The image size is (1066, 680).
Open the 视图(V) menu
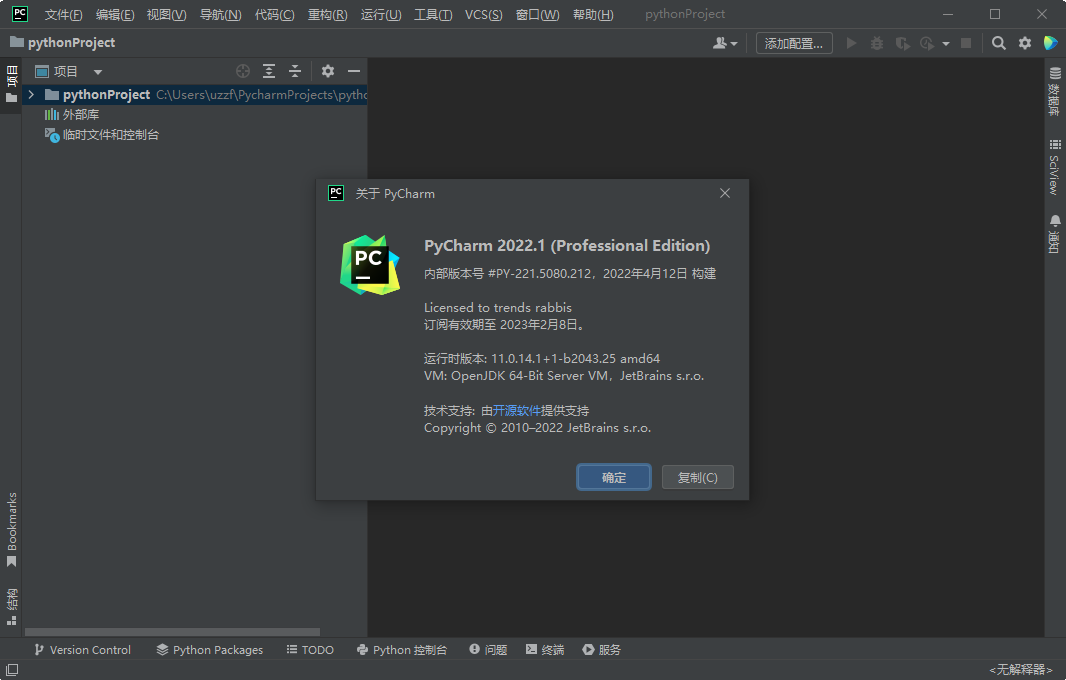(x=167, y=14)
